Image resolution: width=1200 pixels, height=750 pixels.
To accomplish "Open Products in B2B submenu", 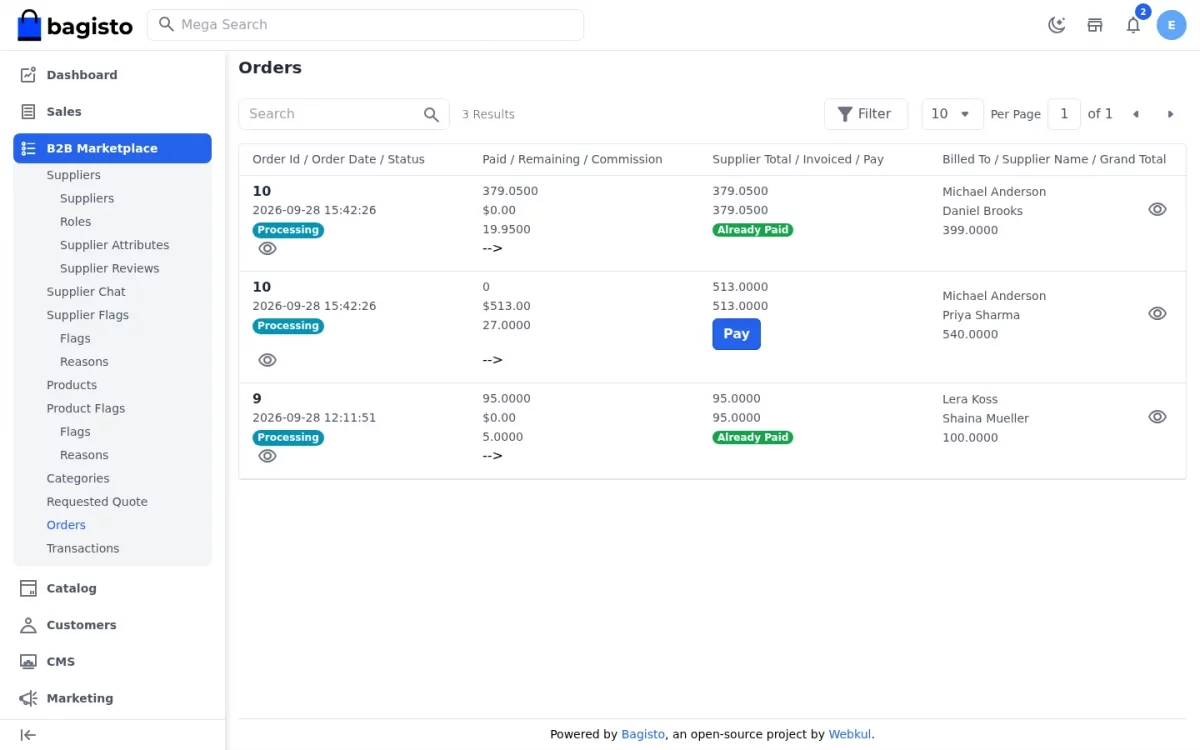I will click(x=72, y=385).
